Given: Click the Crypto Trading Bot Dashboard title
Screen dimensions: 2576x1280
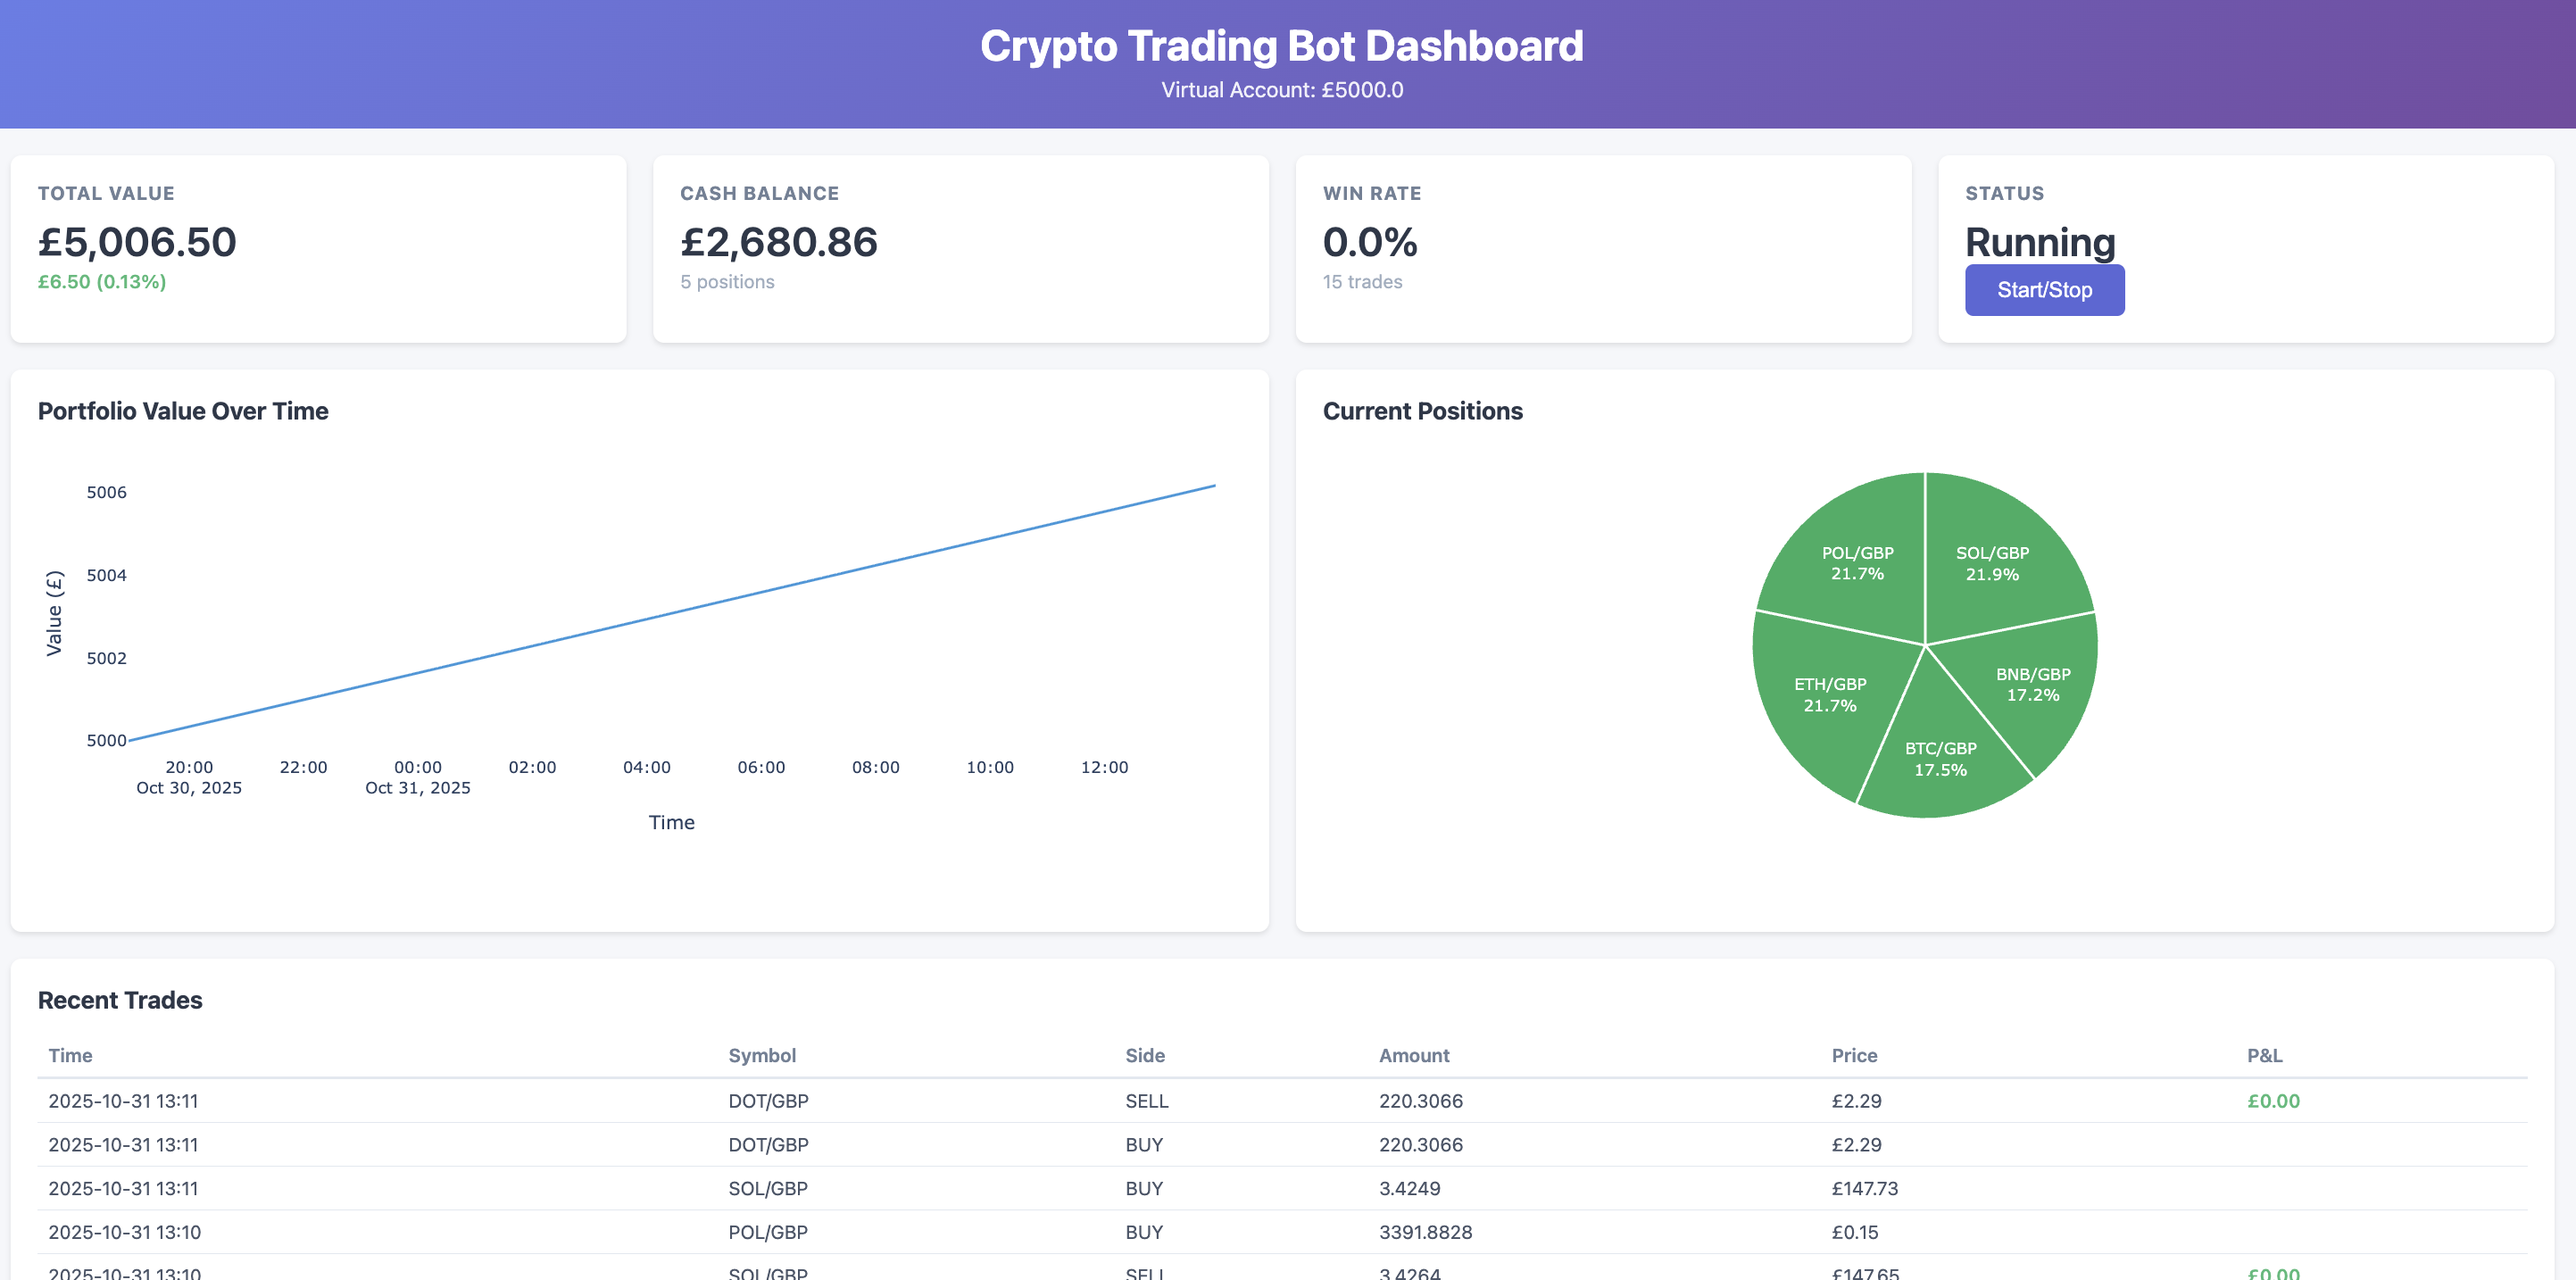Looking at the screenshot, I should [1282, 46].
